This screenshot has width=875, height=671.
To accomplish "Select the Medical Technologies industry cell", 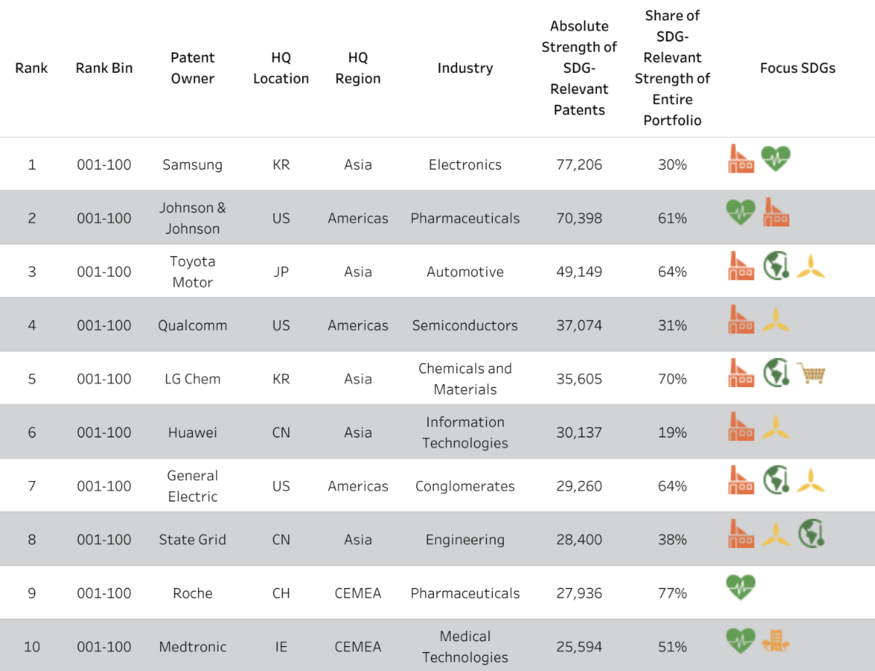I will (465, 646).
